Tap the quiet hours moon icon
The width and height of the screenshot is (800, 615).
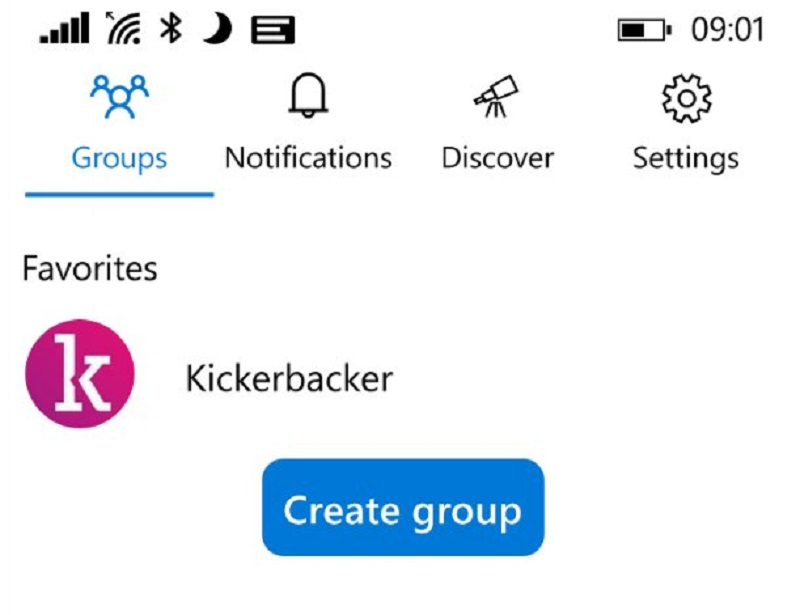pyautogui.click(x=218, y=29)
